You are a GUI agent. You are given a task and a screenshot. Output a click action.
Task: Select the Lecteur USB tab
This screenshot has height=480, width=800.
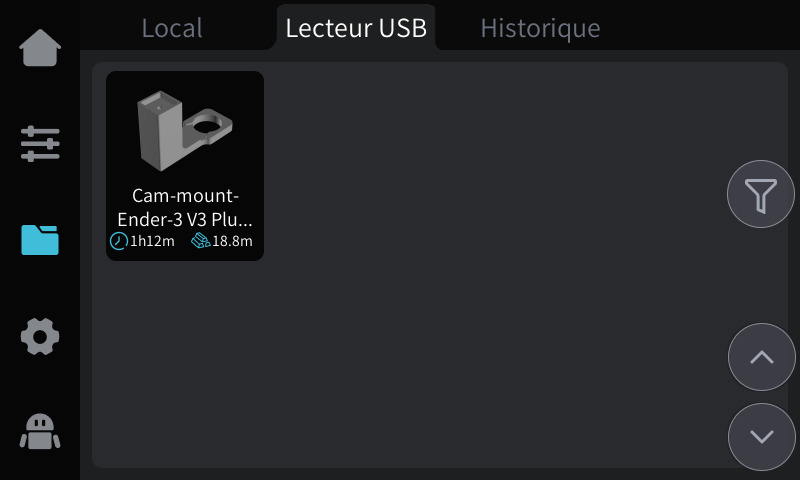tap(356, 28)
